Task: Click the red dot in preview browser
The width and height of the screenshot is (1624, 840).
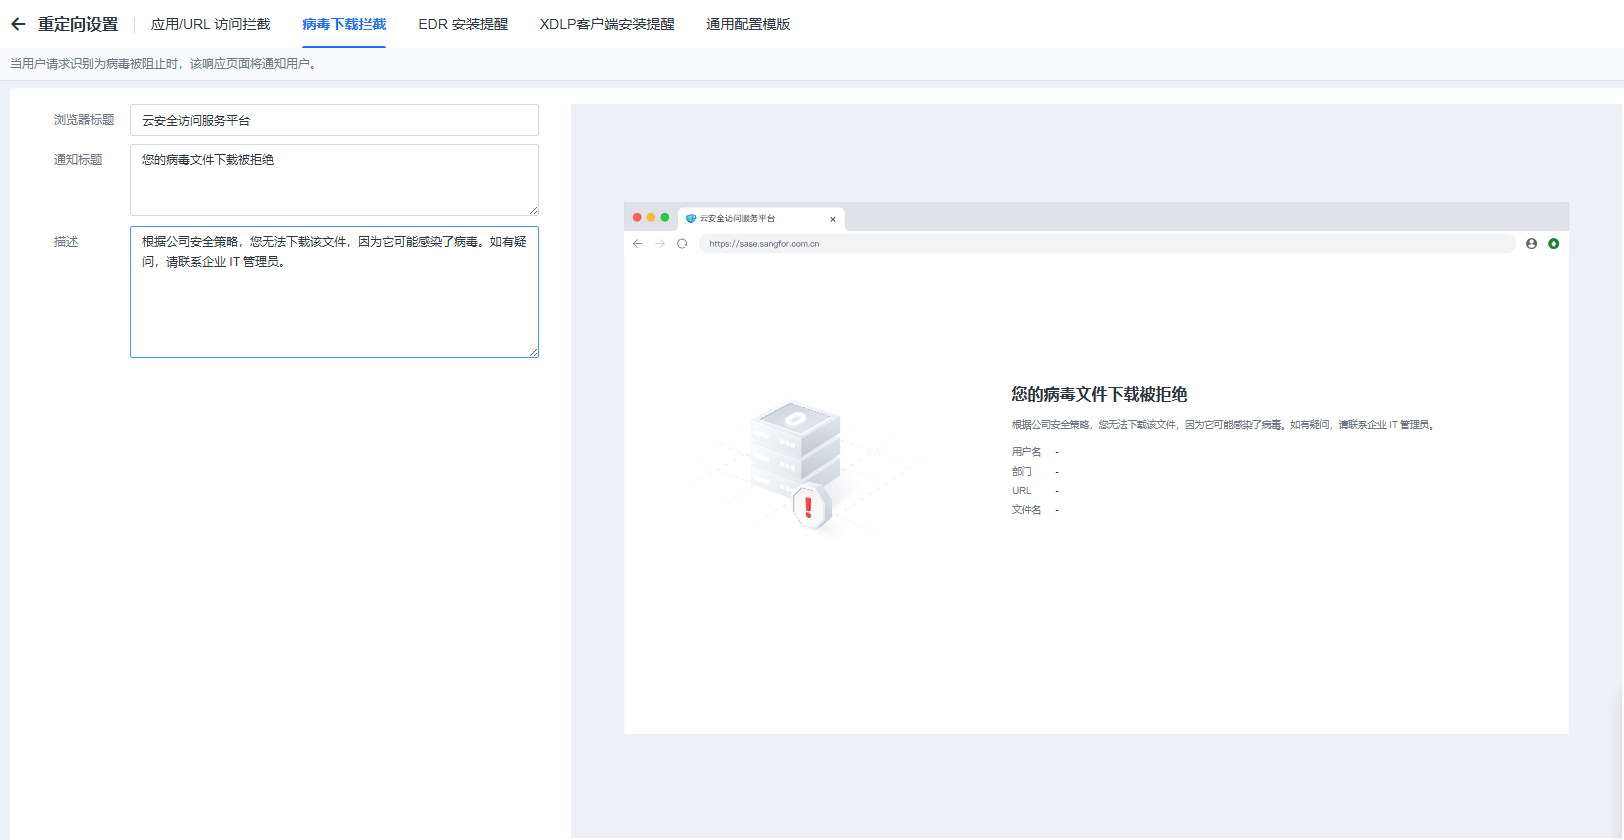Action: pyautogui.click(x=637, y=217)
